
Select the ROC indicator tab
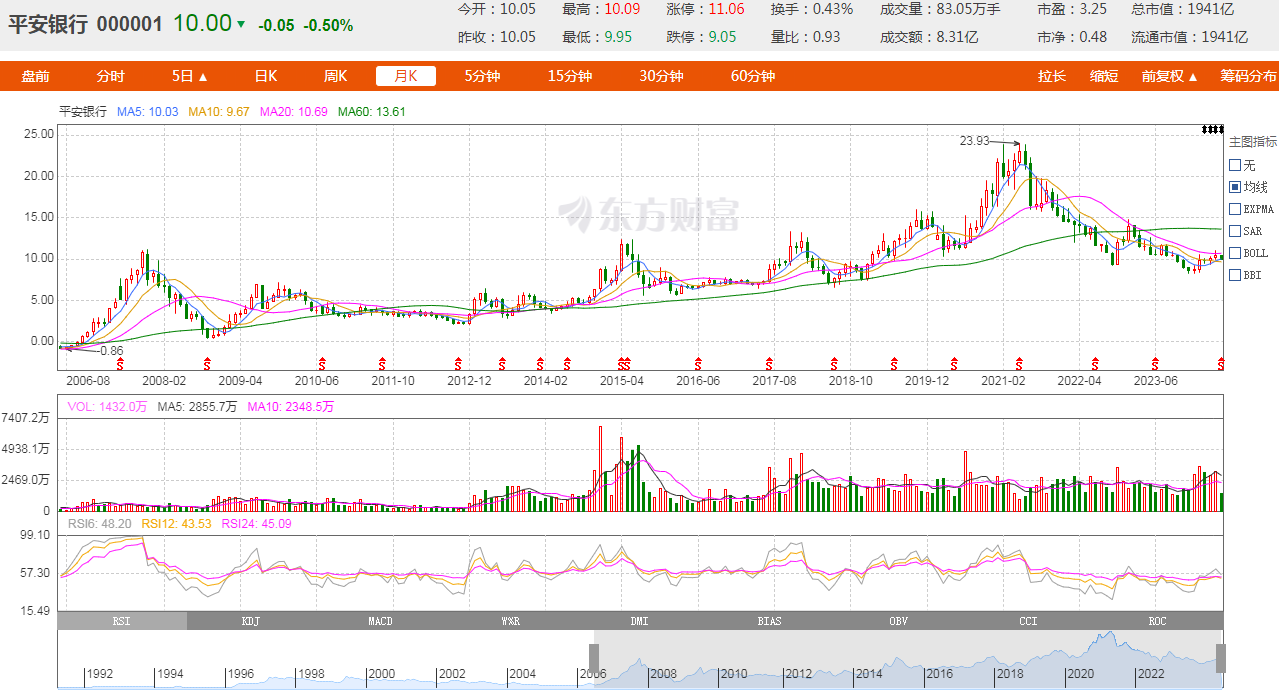point(1158,621)
